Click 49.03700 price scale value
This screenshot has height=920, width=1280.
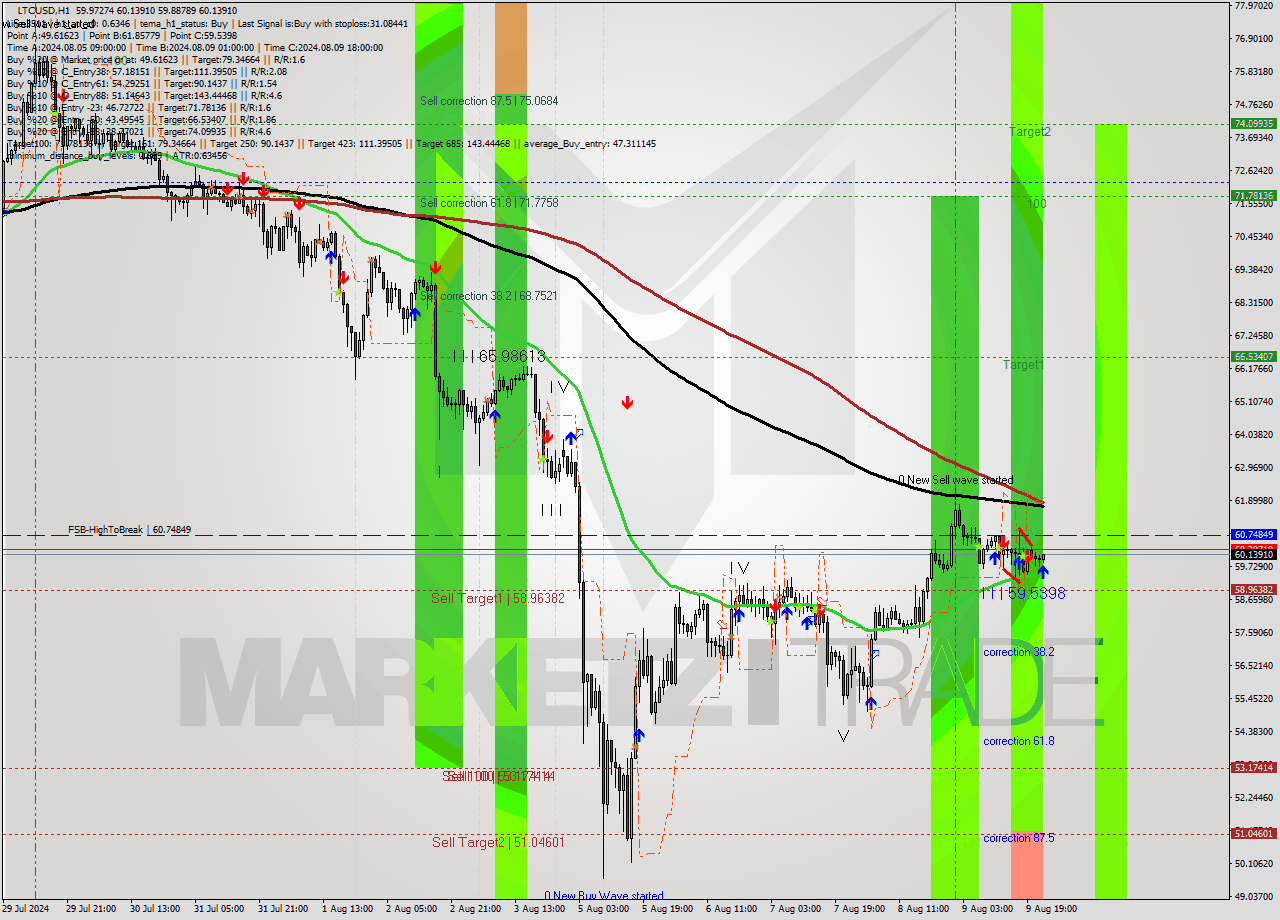1253,897
